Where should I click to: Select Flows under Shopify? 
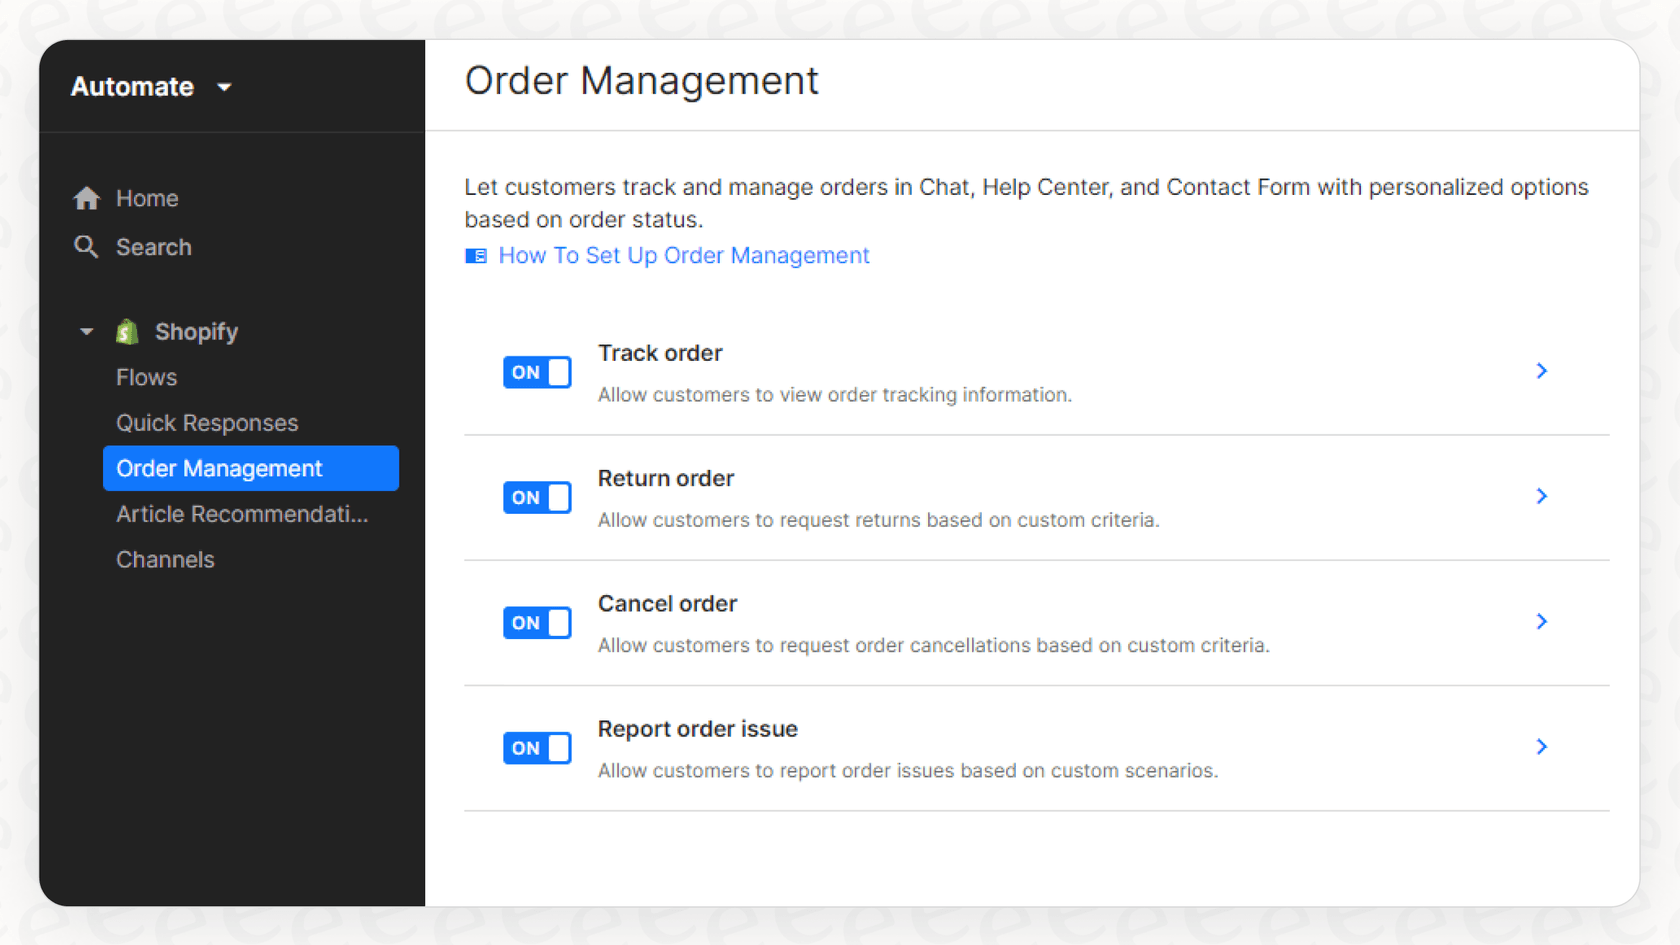146,377
